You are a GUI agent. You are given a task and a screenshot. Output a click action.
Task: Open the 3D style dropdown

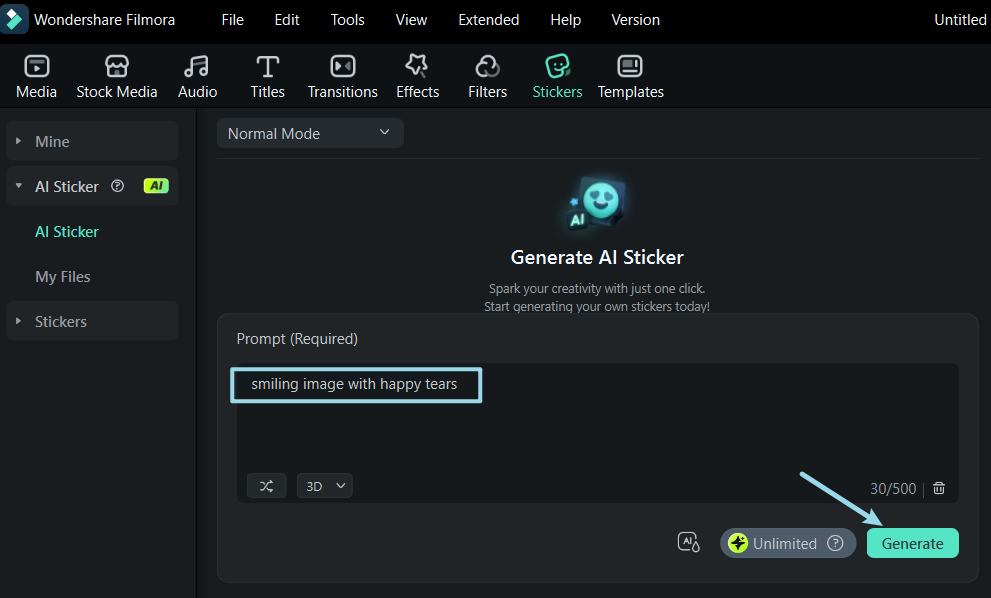tap(325, 485)
